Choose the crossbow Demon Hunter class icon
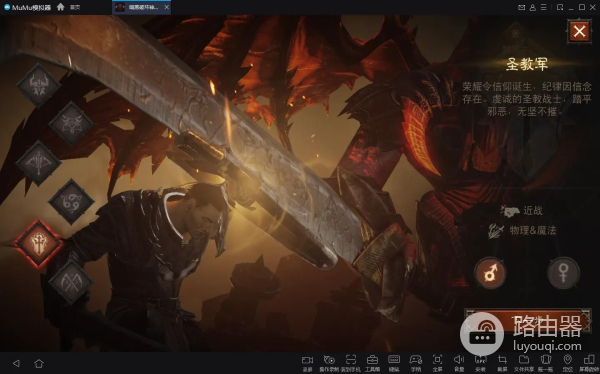 (38, 163)
